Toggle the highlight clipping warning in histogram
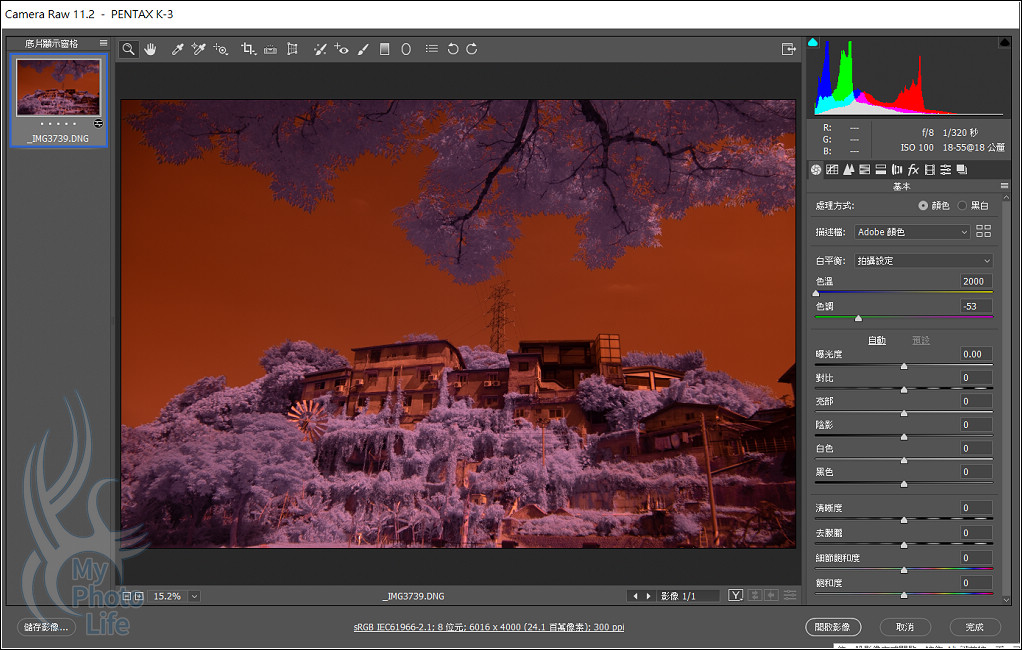This screenshot has width=1022, height=650. coord(1003,43)
